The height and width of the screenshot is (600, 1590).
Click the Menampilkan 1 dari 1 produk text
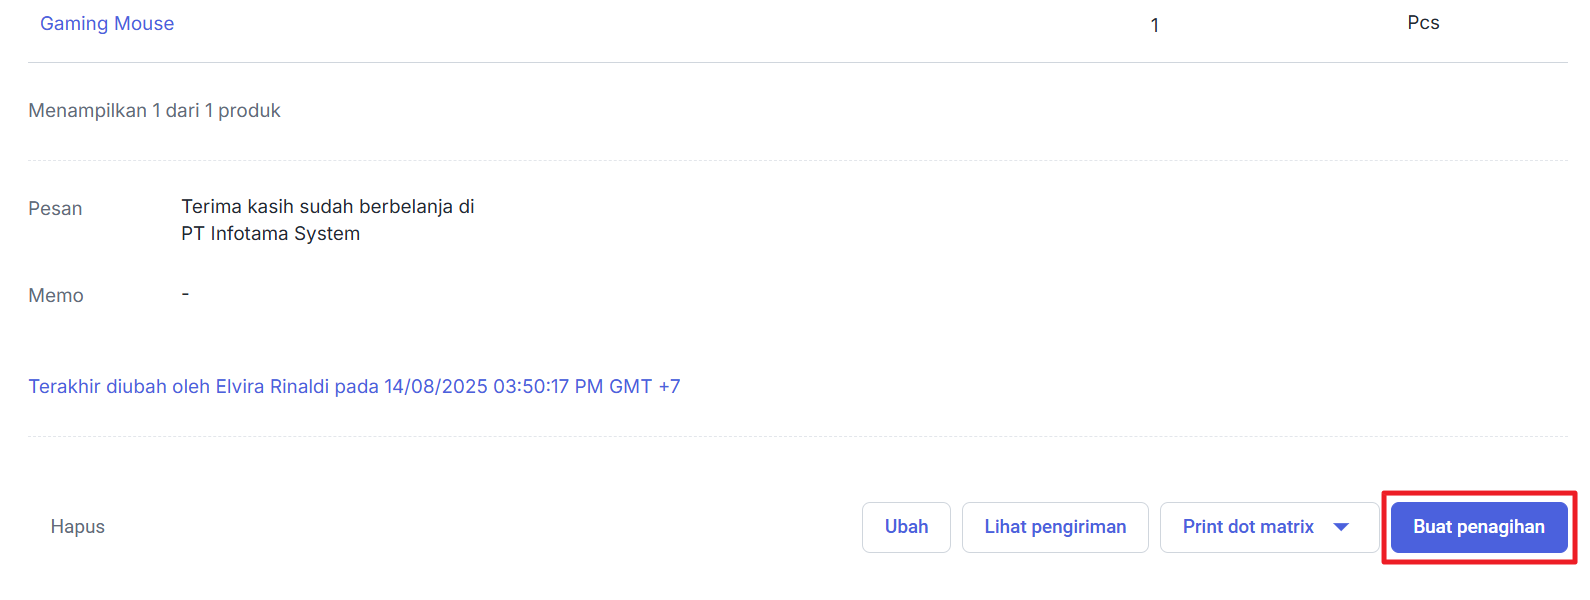[x=154, y=111]
